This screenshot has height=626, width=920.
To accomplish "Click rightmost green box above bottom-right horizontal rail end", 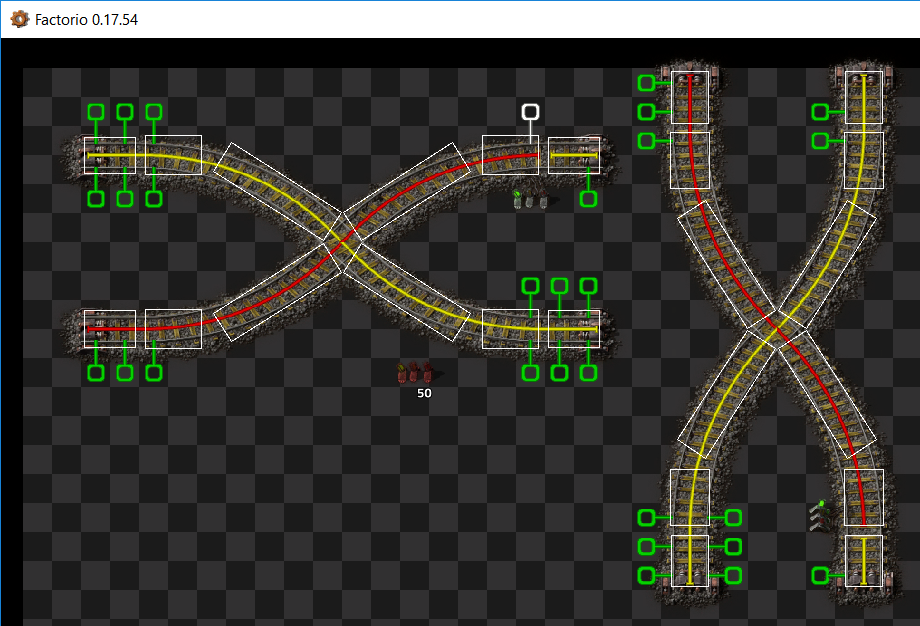I will pos(588,286).
